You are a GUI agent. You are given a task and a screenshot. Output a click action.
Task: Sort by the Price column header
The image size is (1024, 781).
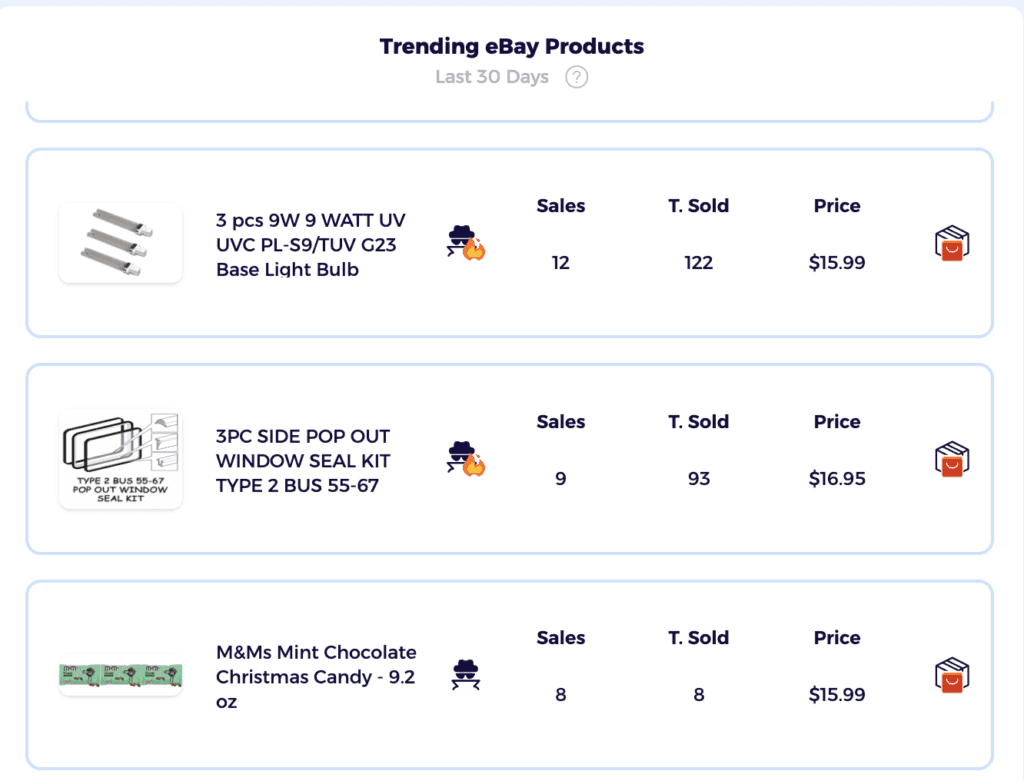(x=837, y=206)
